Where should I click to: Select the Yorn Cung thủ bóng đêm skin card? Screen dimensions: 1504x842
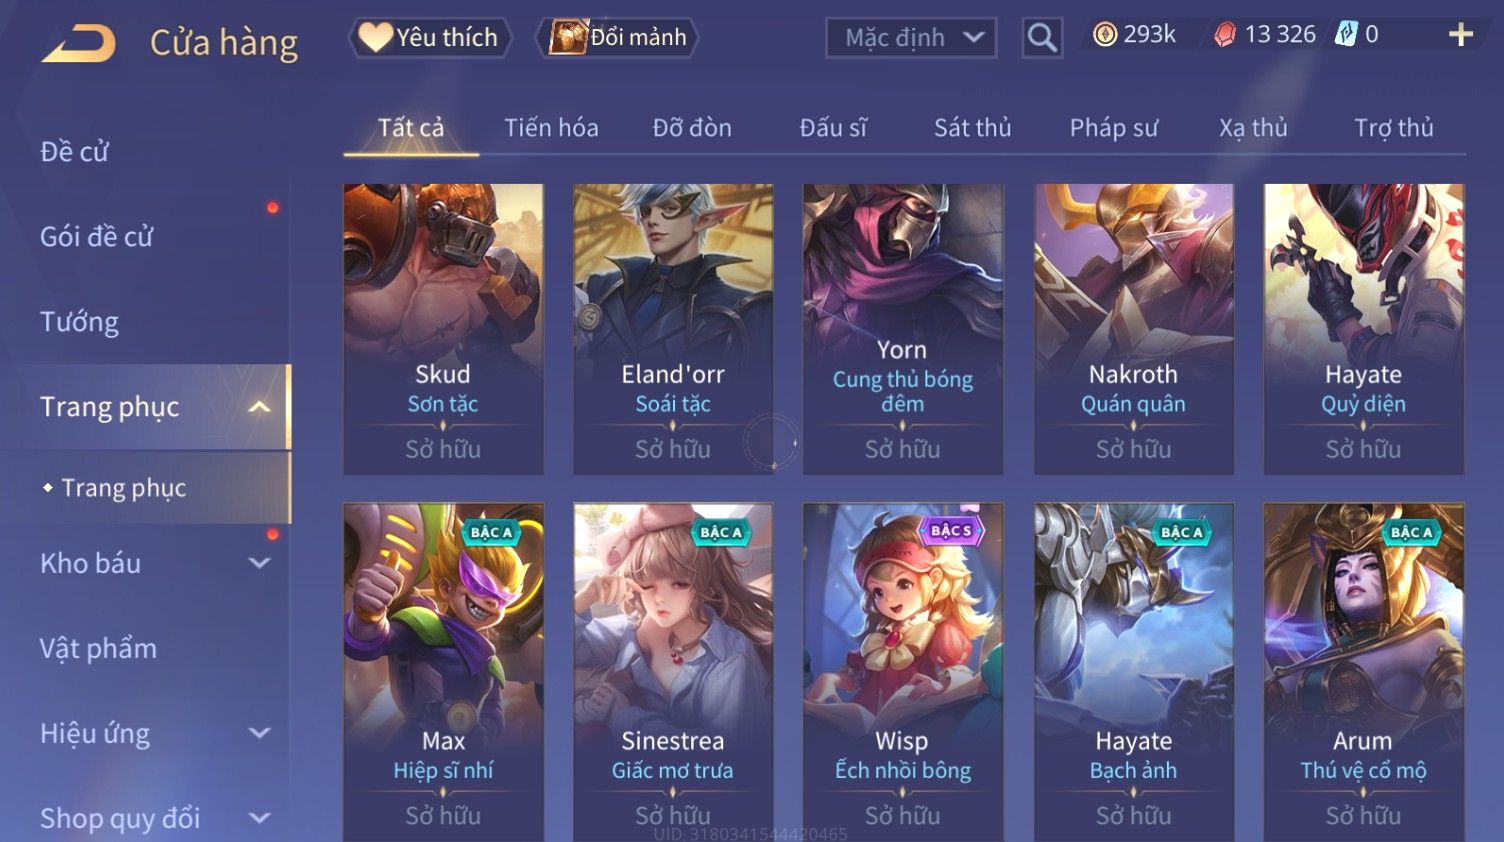[x=902, y=329]
